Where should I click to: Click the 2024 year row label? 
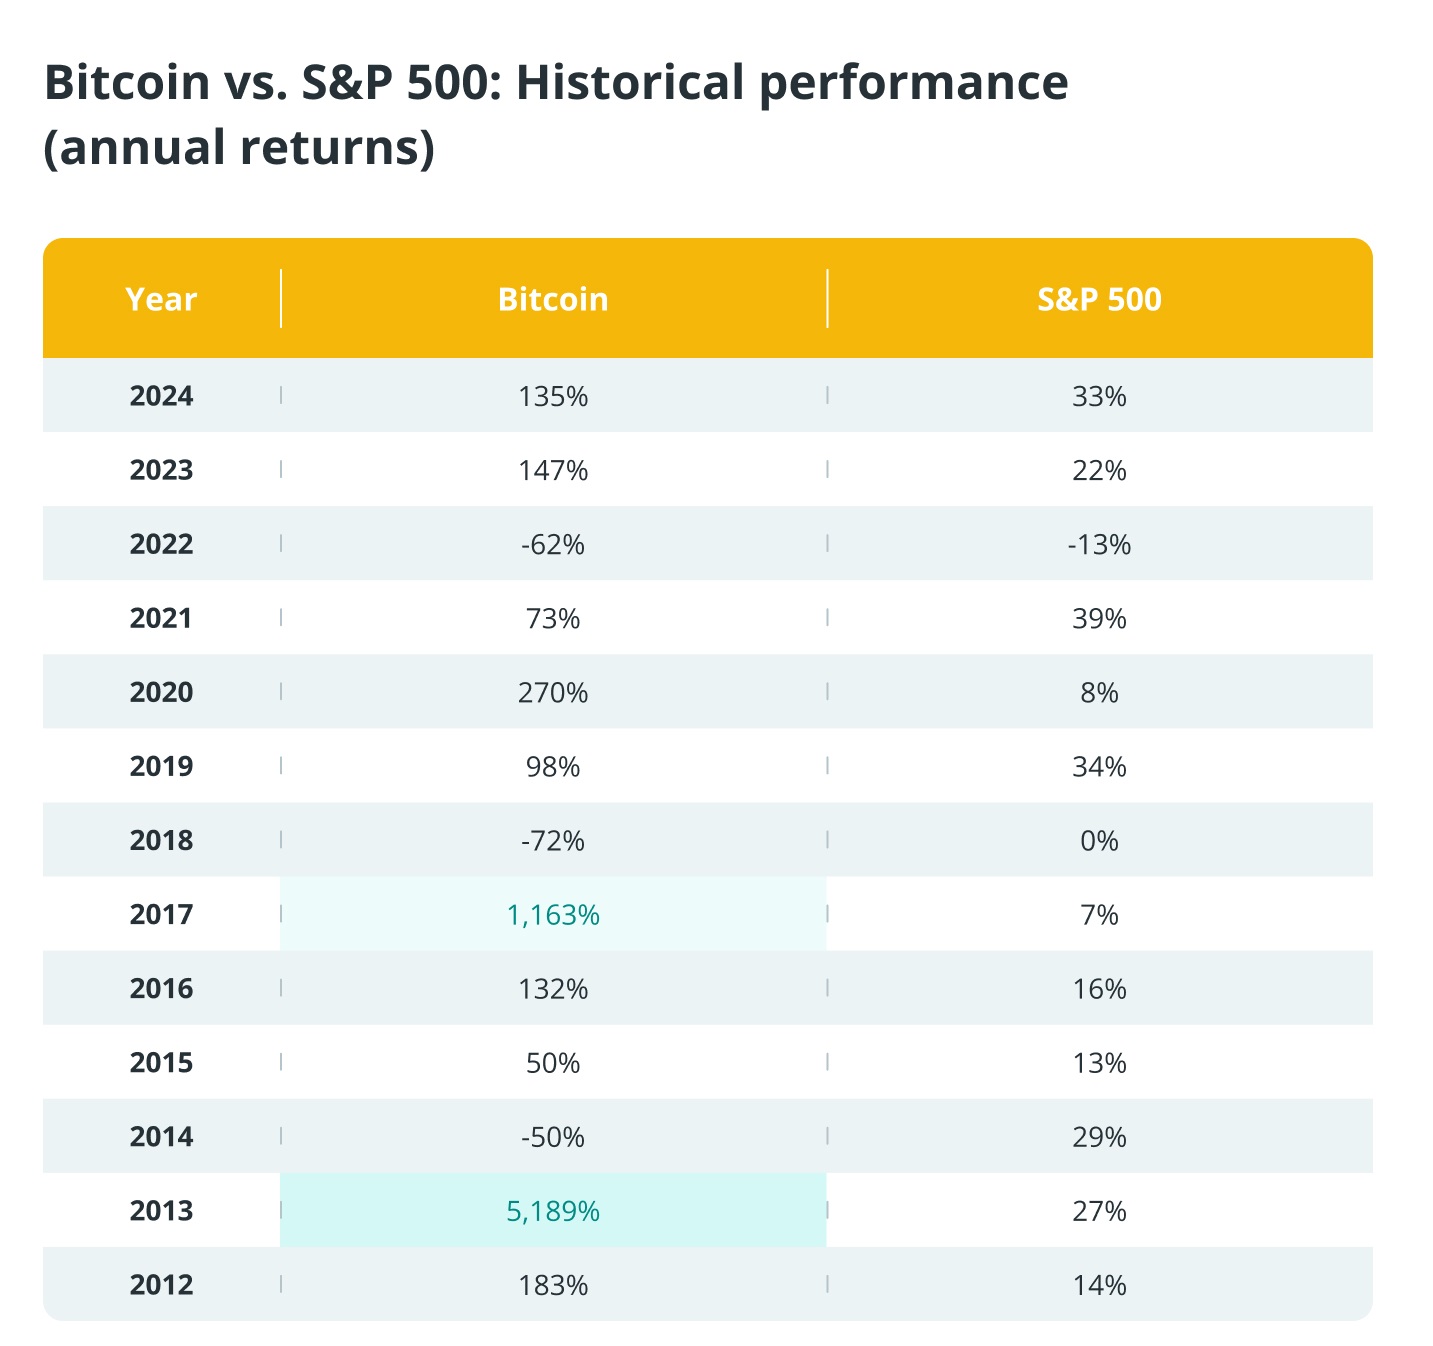[161, 396]
